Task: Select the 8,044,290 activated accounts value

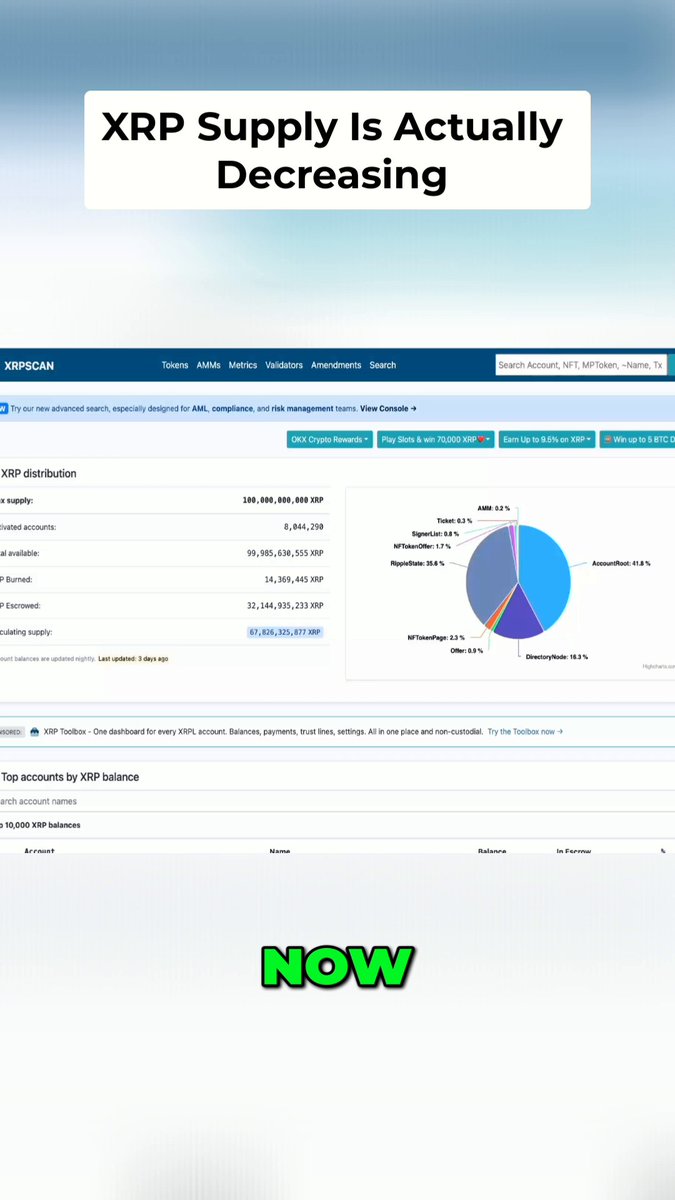Action: tap(304, 526)
